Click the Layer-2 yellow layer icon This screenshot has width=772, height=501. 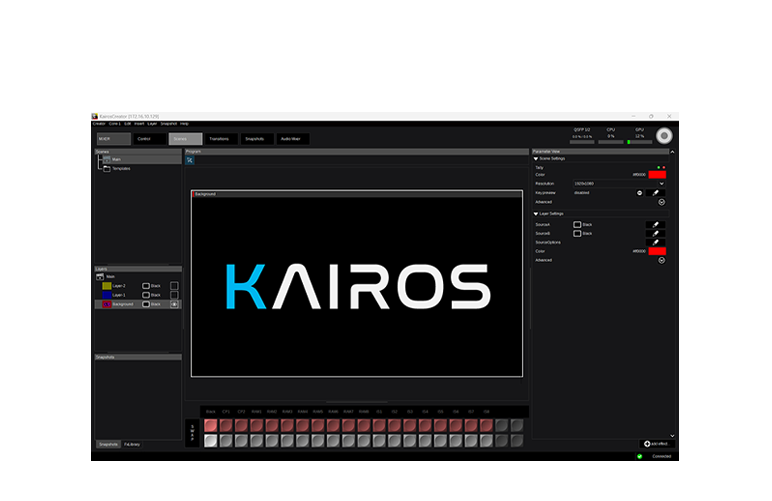tap(107, 285)
